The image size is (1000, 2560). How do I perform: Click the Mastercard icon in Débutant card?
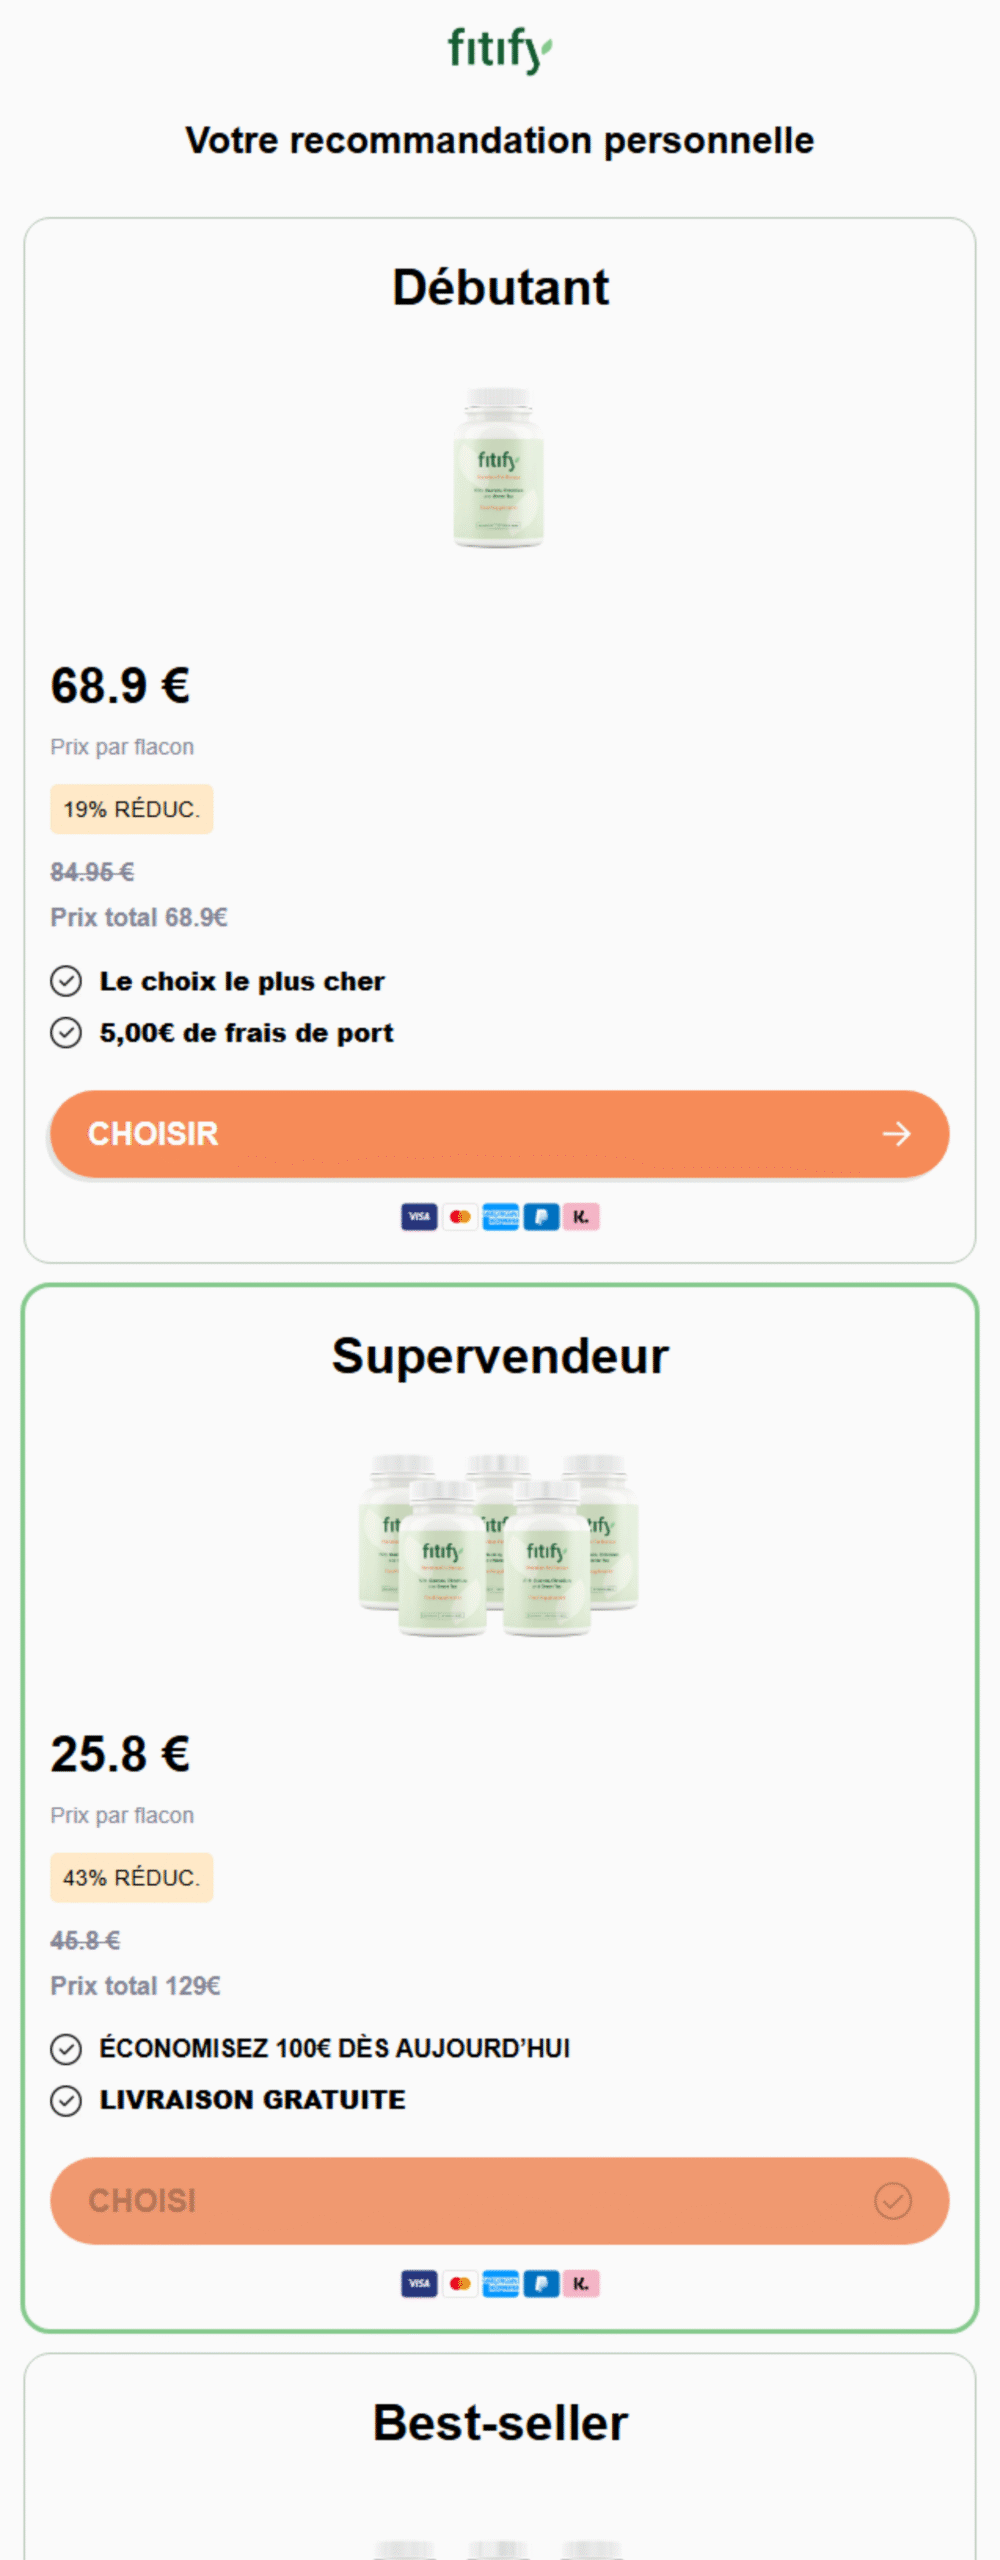point(460,1217)
